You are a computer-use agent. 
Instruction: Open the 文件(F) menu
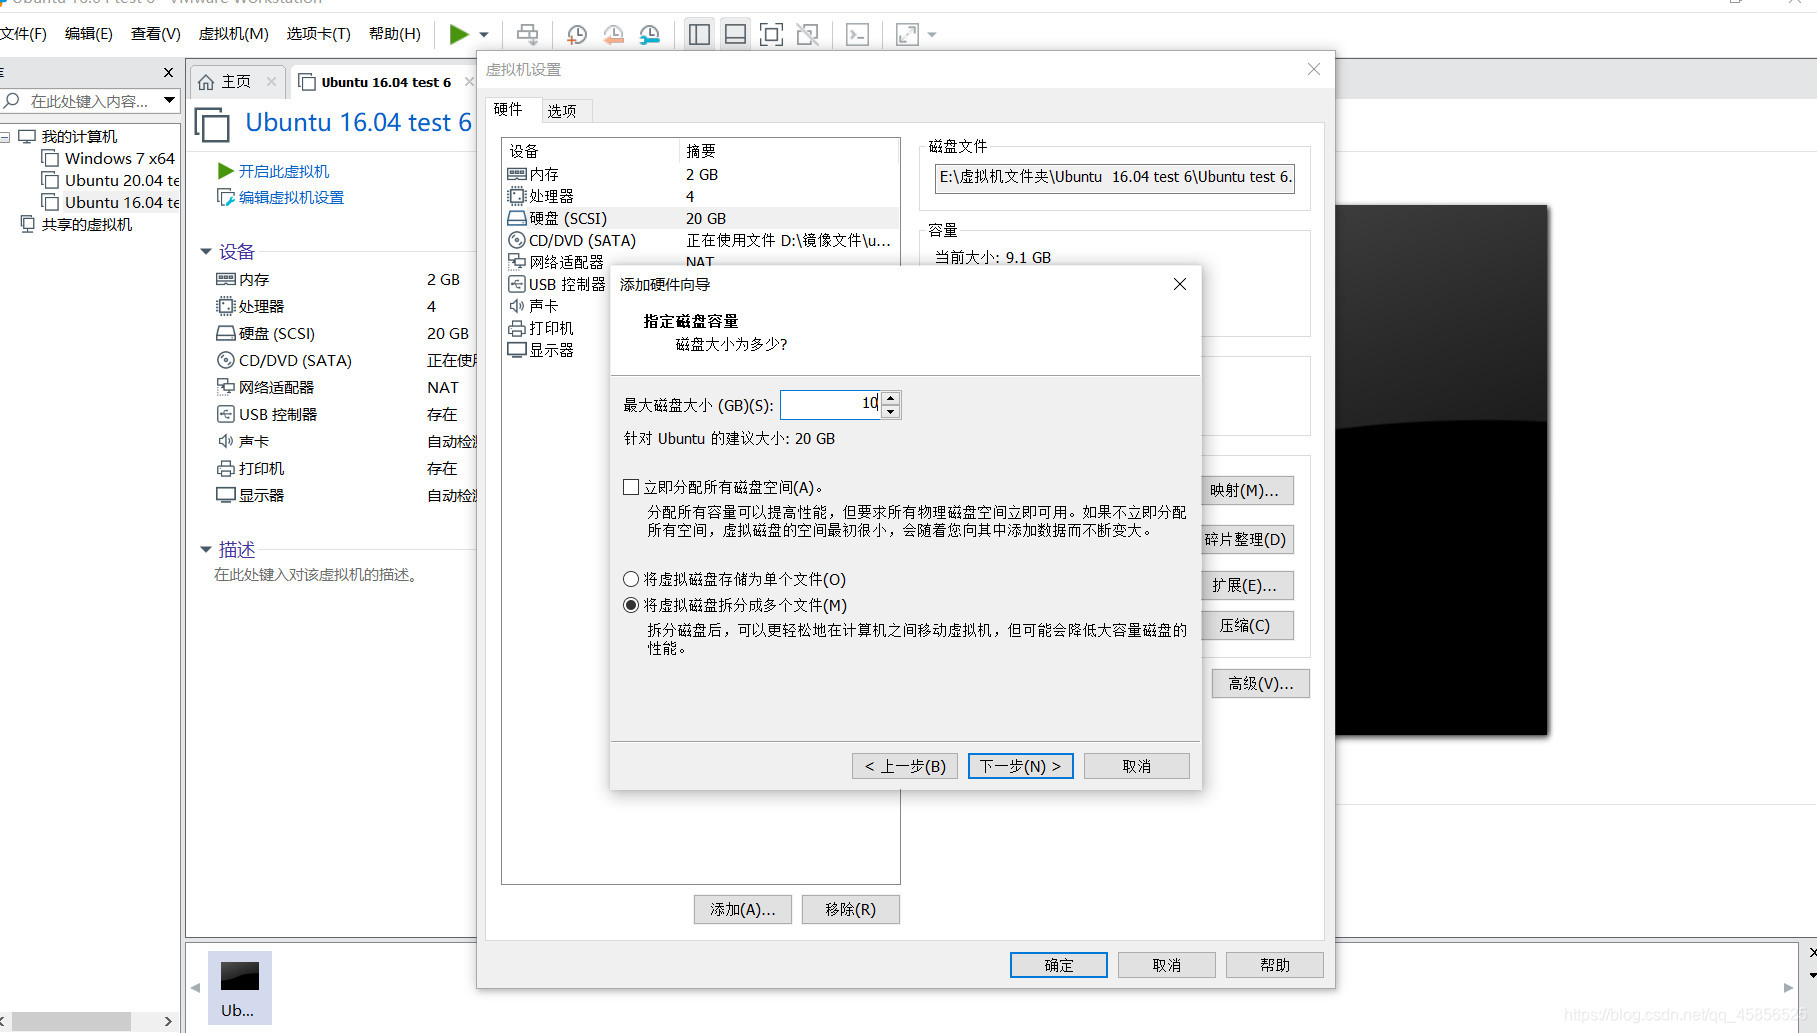(x=23, y=34)
